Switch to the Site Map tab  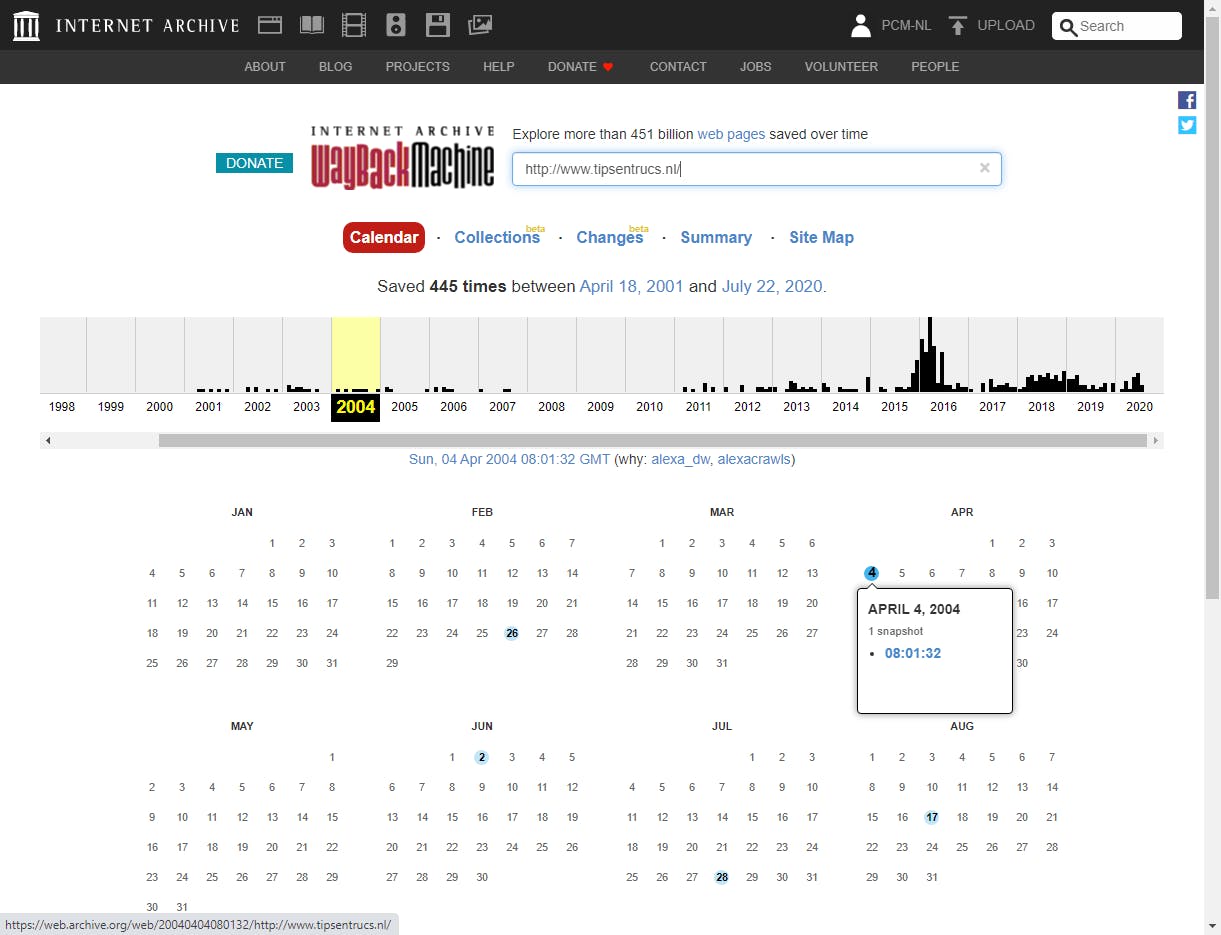point(821,237)
